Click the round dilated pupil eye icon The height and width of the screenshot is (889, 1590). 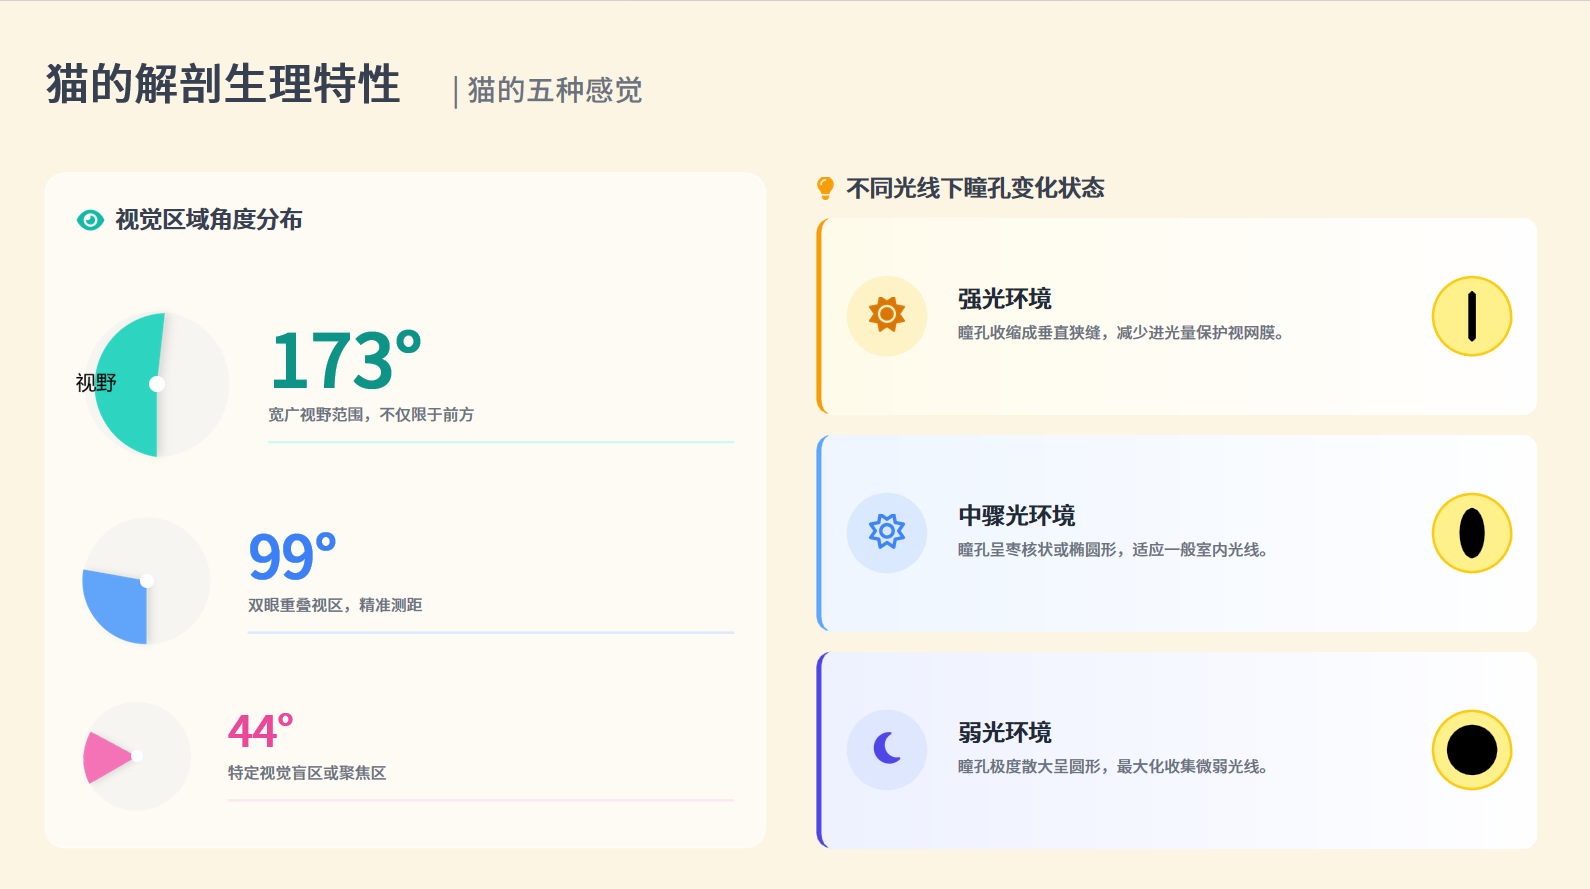tap(1471, 750)
